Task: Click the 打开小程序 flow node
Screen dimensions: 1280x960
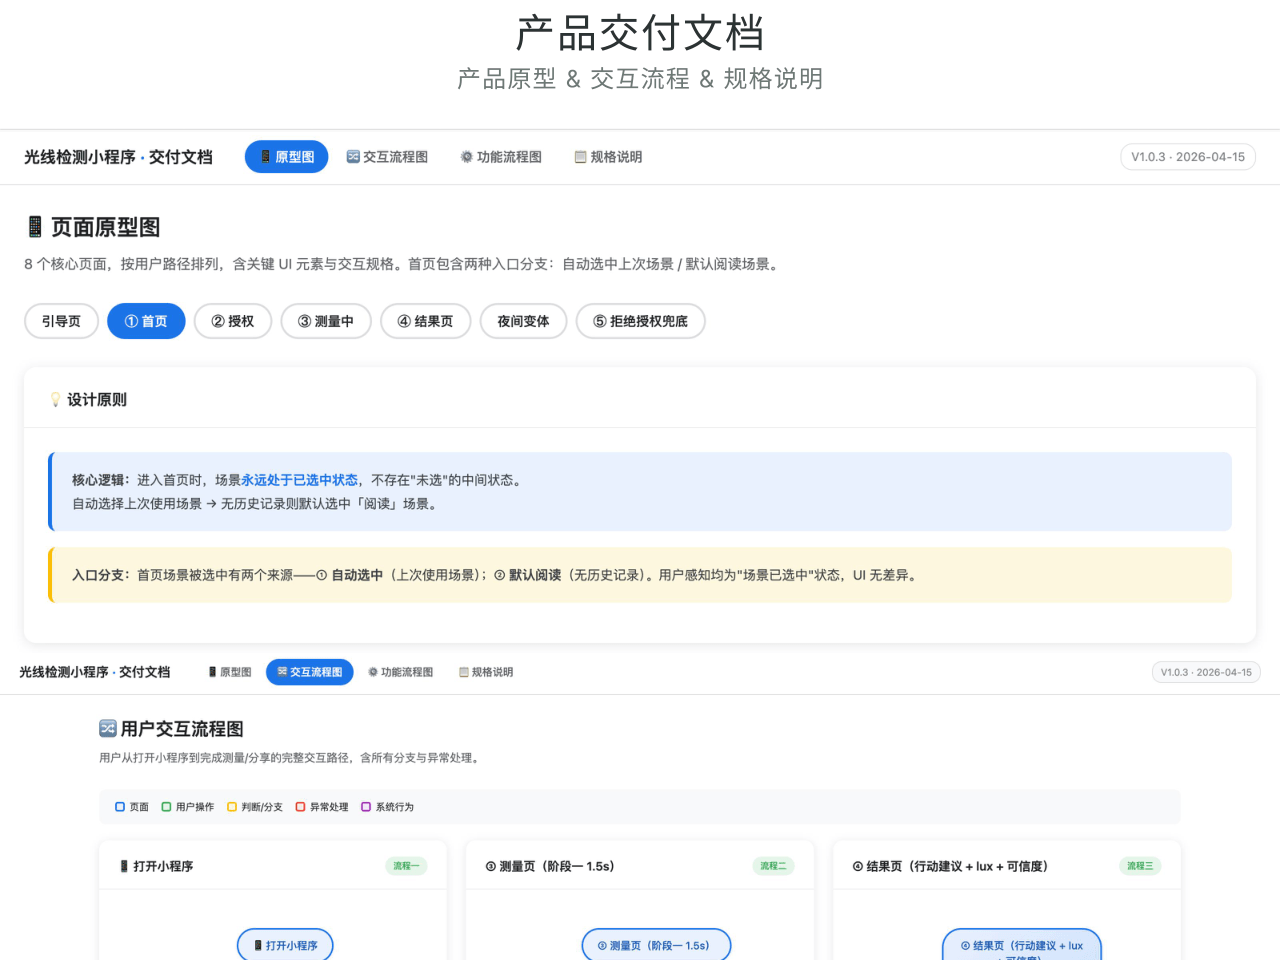Action: point(285,945)
